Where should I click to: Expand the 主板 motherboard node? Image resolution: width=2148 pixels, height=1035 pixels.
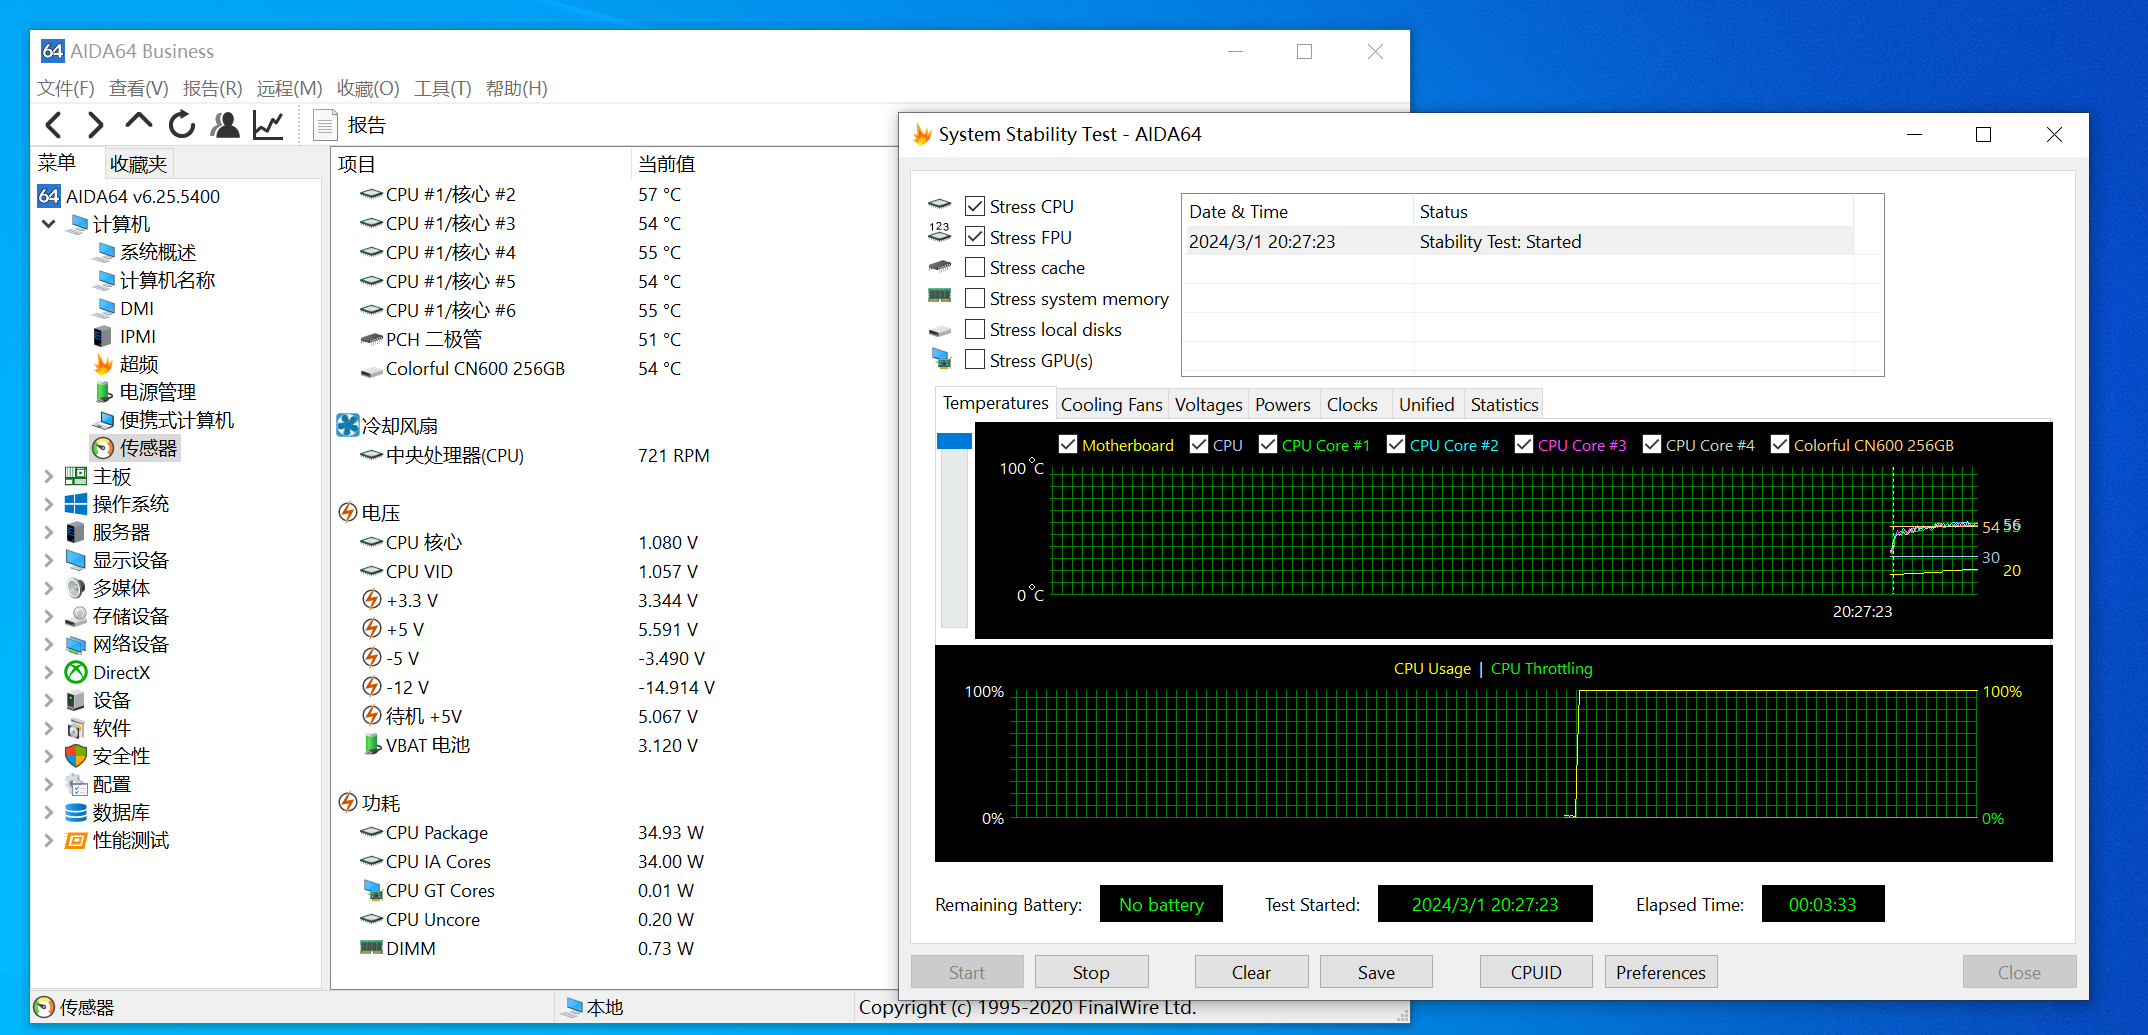[48, 476]
